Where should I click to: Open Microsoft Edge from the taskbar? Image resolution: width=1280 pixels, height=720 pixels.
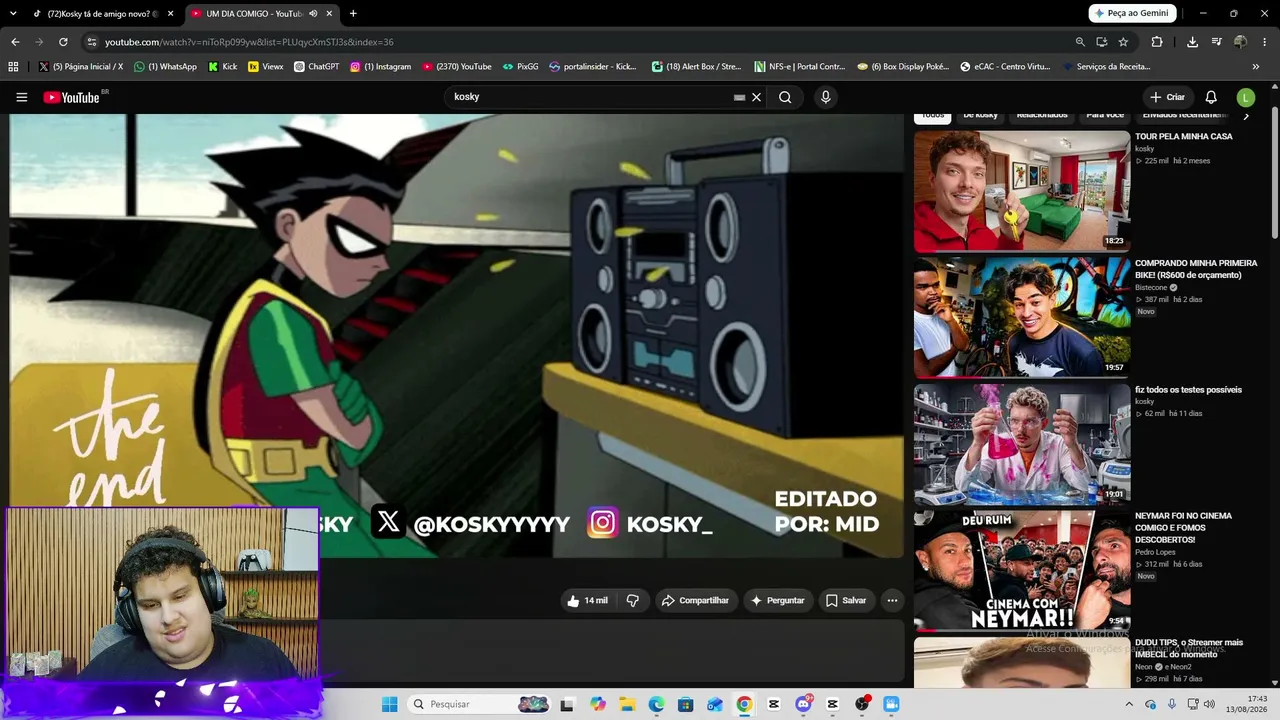pyautogui.click(x=656, y=704)
